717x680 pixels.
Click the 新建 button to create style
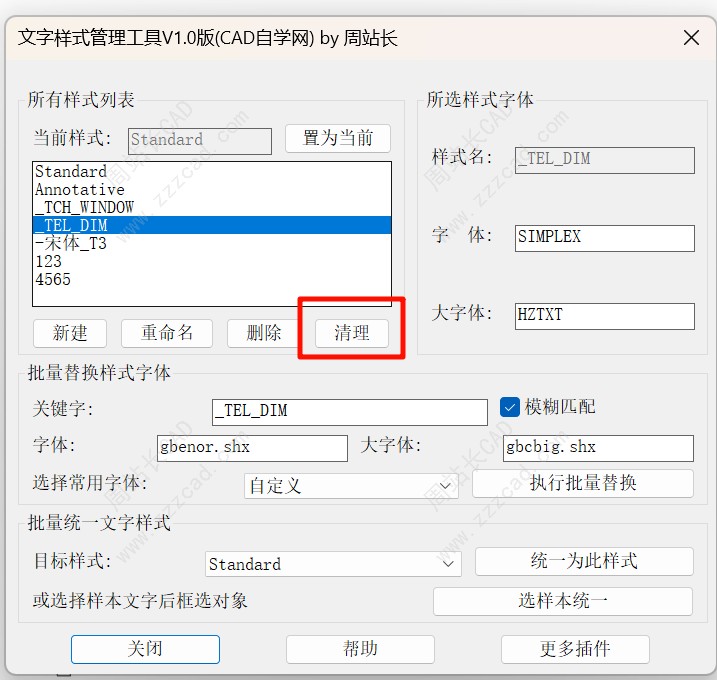pos(70,333)
